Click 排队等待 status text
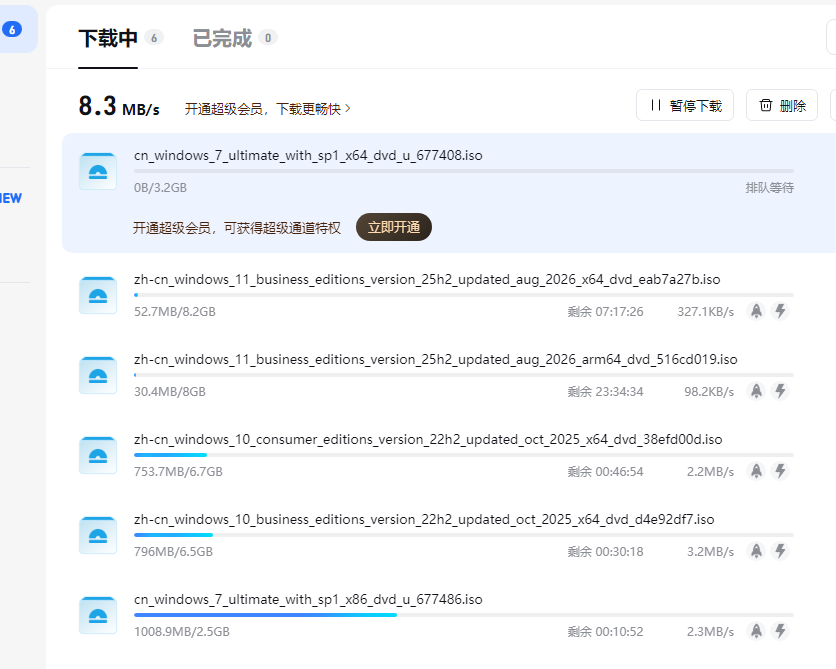The image size is (836, 669). click(769, 188)
